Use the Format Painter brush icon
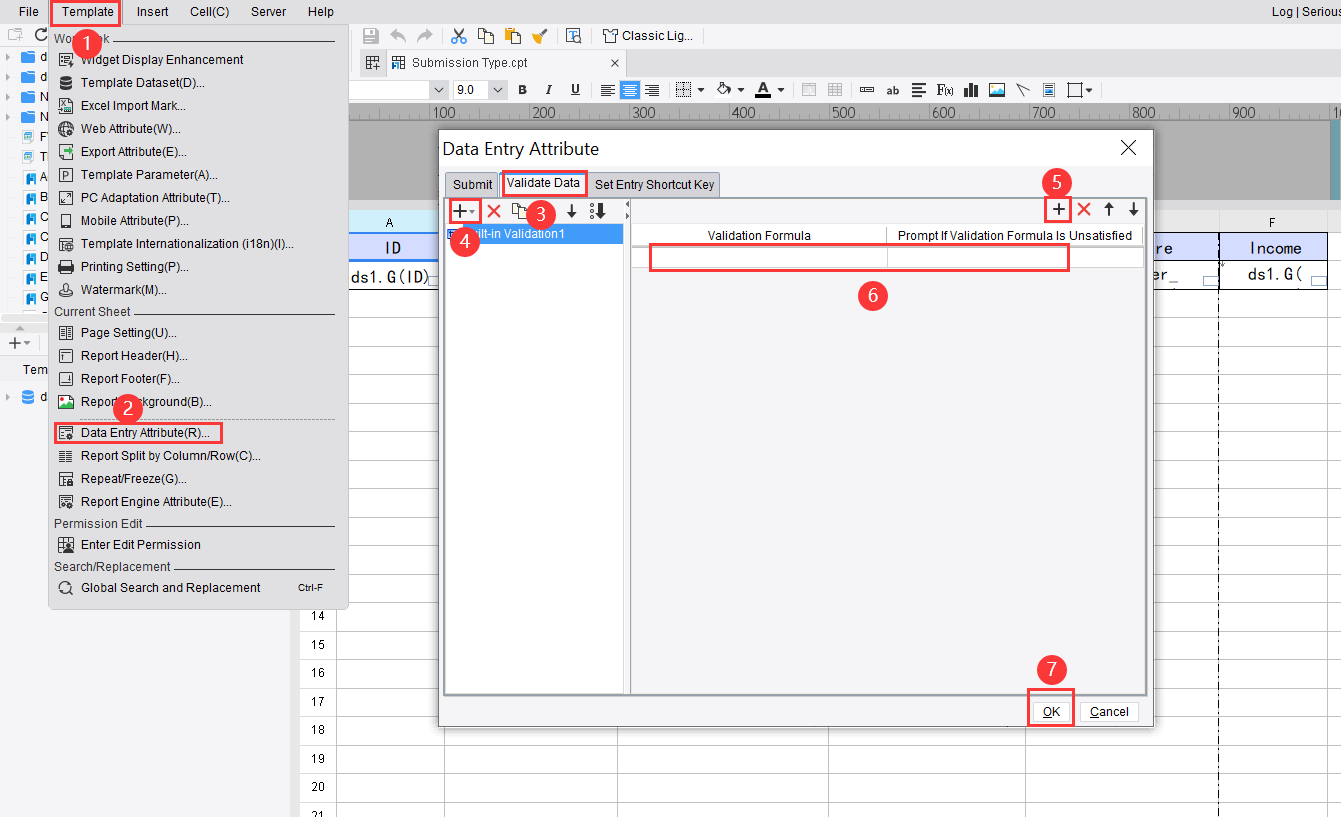The height and width of the screenshot is (817, 1341). [540, 36]
